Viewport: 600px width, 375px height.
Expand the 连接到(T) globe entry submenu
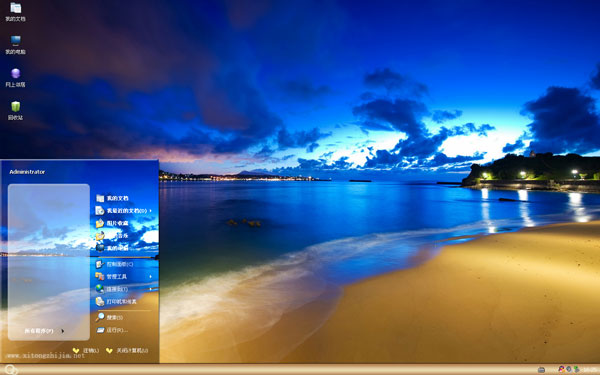click(x=124, y=289)
